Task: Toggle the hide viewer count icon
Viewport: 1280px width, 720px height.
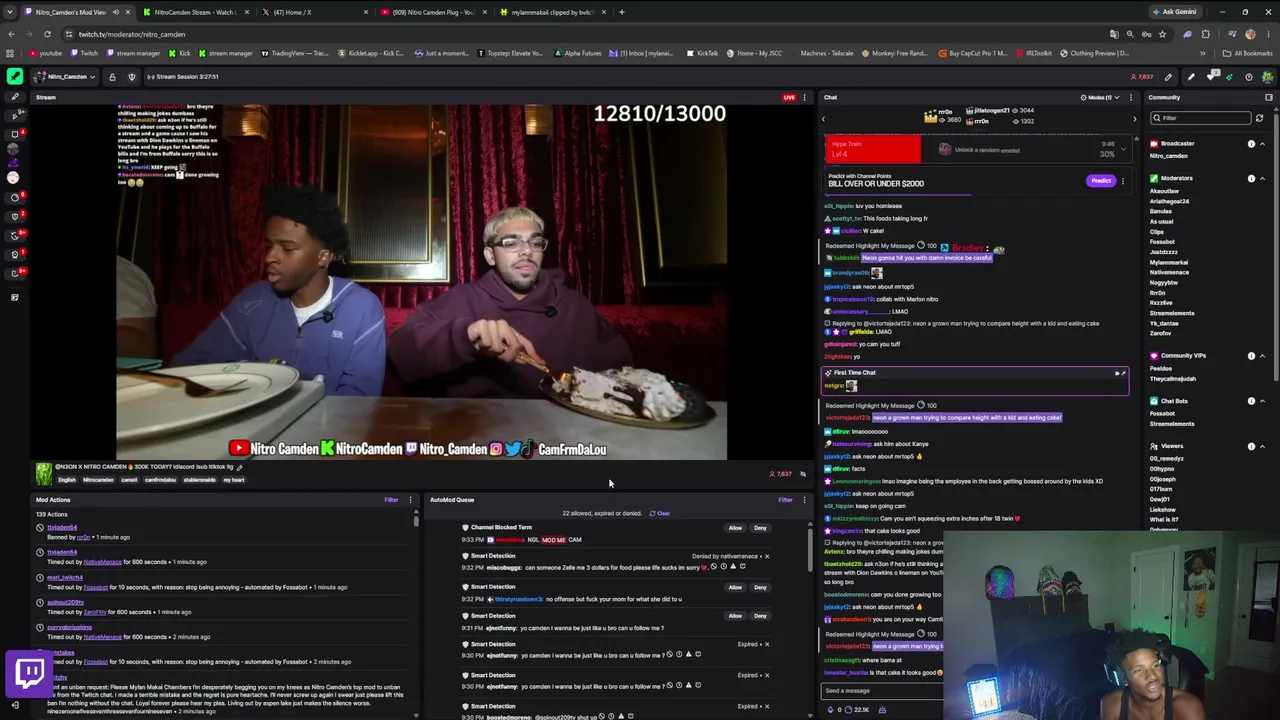Action: (803, 474)
